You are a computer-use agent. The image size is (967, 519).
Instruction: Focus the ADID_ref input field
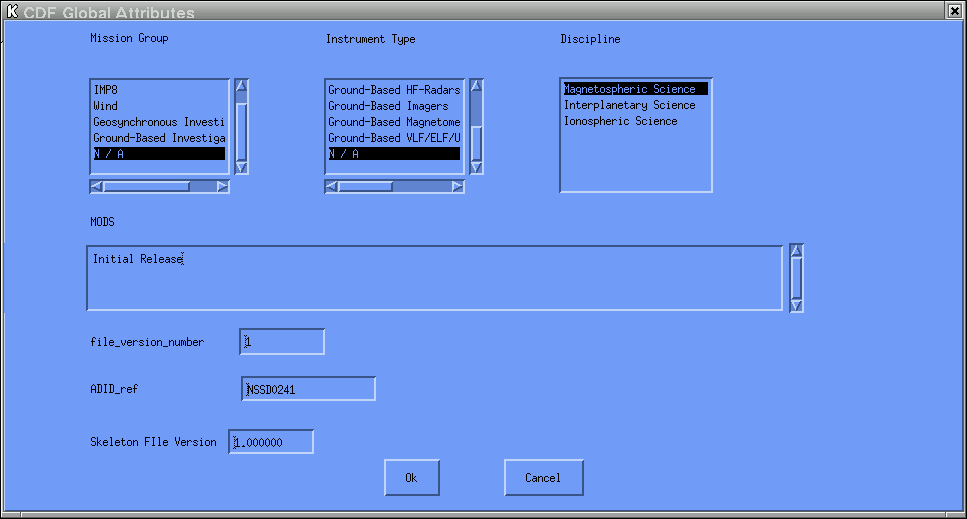(308, 389)
